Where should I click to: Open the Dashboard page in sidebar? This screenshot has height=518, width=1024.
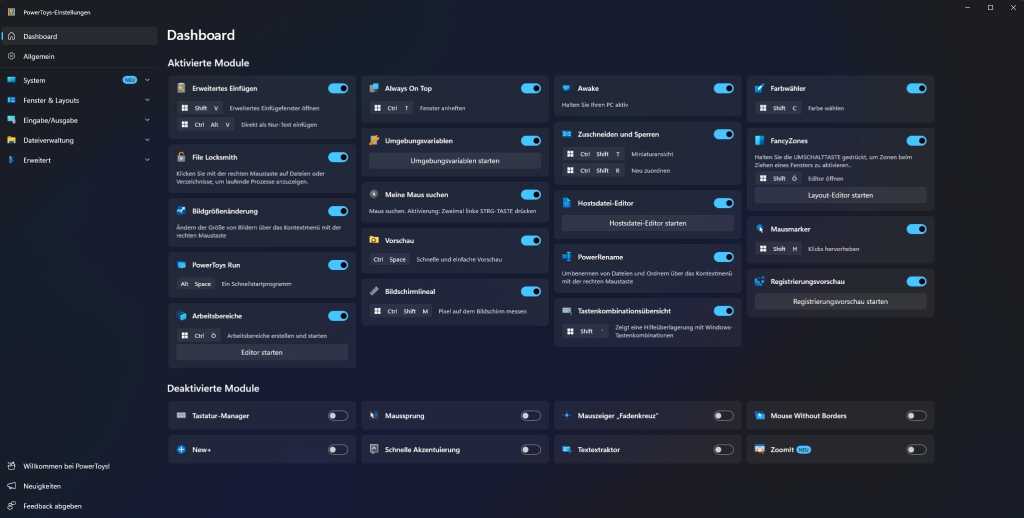79,37
